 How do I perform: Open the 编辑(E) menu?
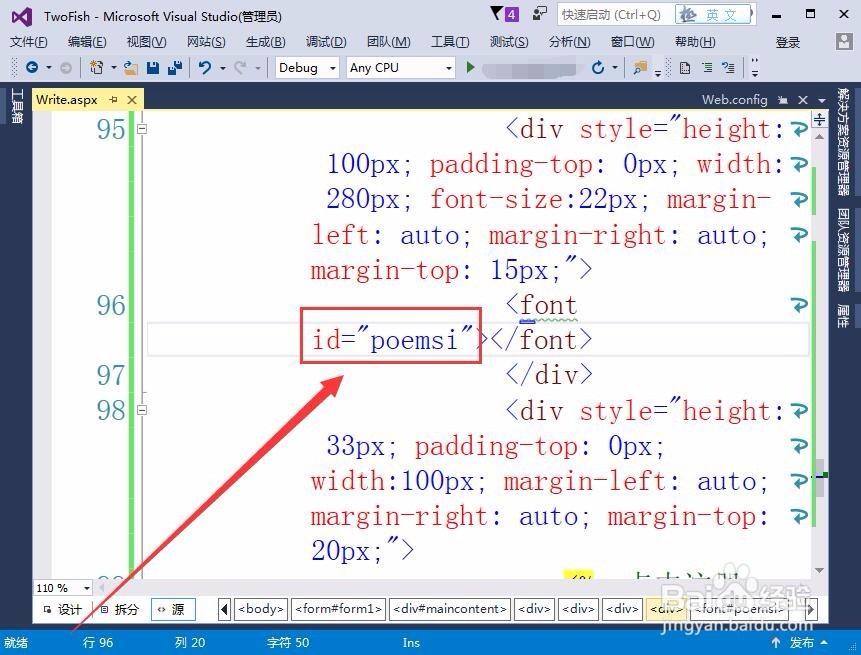(x=87, y=42)
